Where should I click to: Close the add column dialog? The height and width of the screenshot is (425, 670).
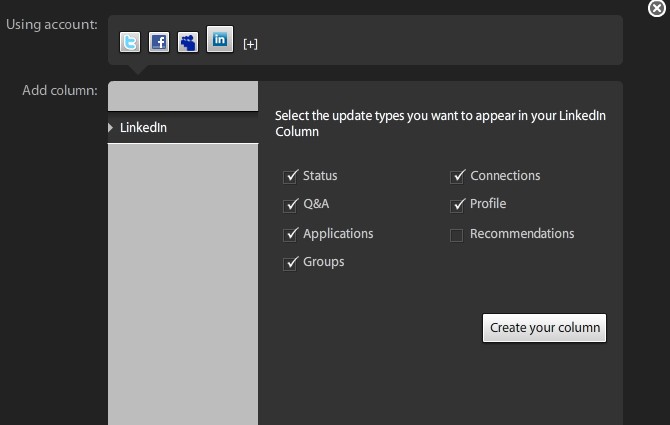[656, 9]
